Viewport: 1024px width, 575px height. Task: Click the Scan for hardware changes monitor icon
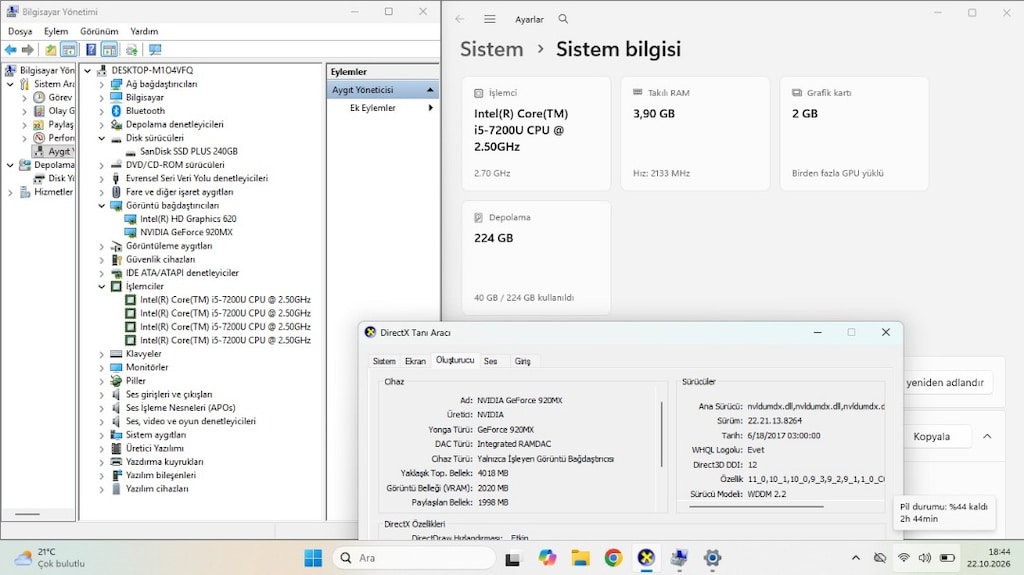click(155, 50)
